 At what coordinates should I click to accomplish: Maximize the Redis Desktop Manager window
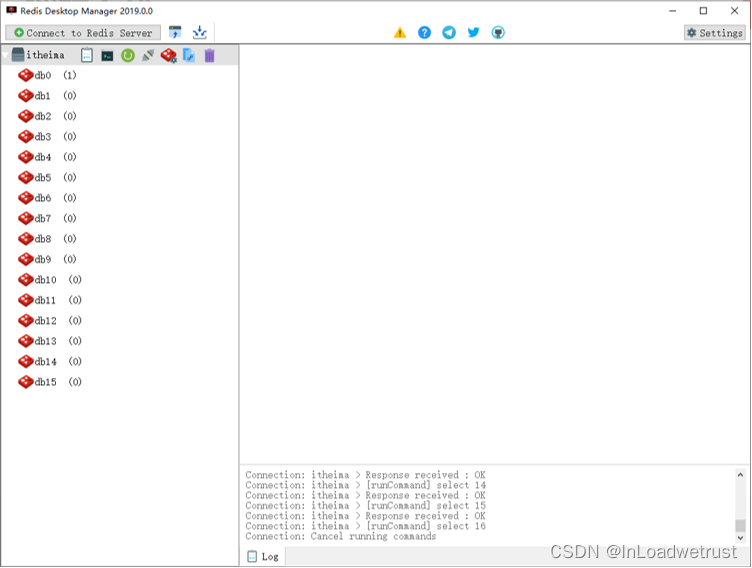tap(703, 11)
